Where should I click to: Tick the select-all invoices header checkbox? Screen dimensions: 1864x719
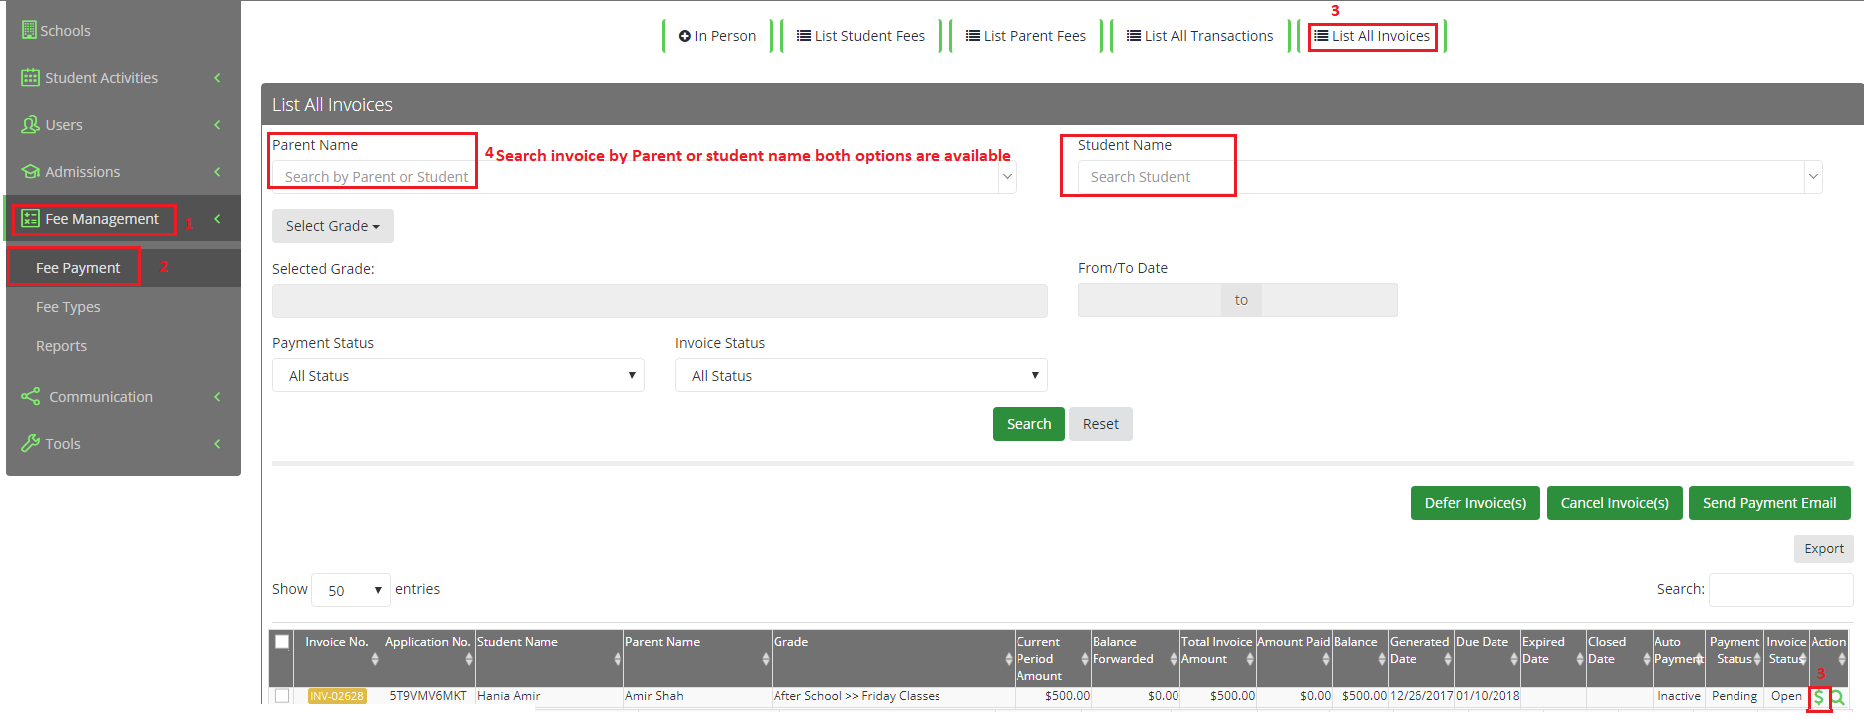click(x=282, y=642)
